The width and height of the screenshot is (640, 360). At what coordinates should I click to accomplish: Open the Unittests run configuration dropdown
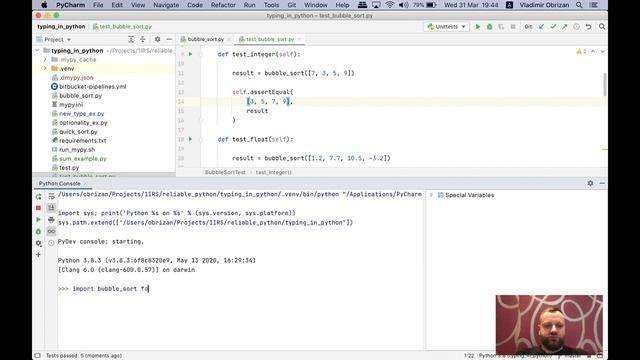click(x=447, y=27)
